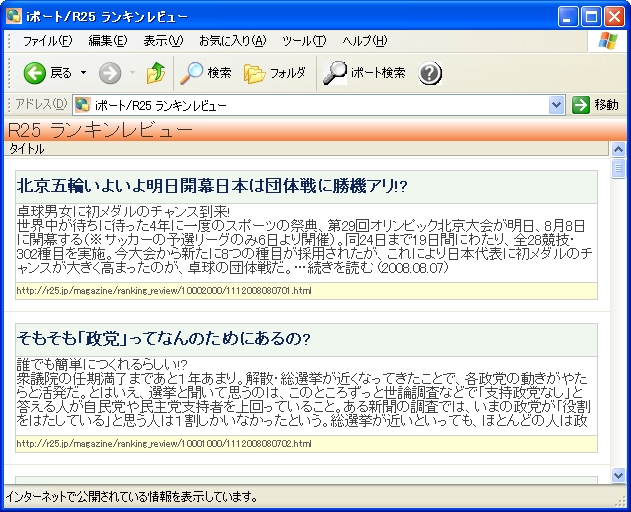631x512 pixels.
Task: Click the URL ending 111200808070​1.html
Action: coord(164,291)
